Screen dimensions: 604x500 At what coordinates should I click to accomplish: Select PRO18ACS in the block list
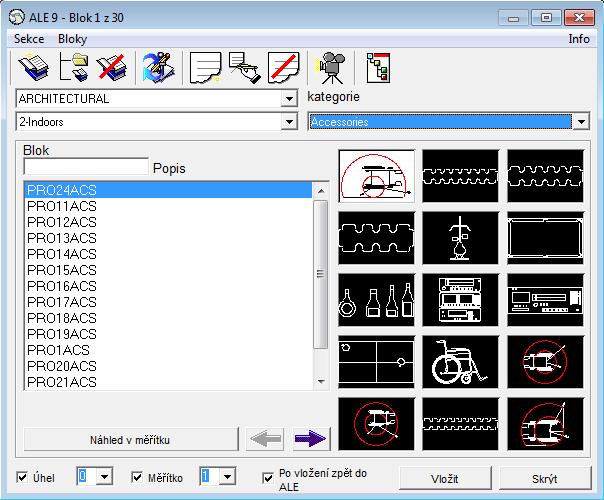pyautogui.click(x=168, y=318)
